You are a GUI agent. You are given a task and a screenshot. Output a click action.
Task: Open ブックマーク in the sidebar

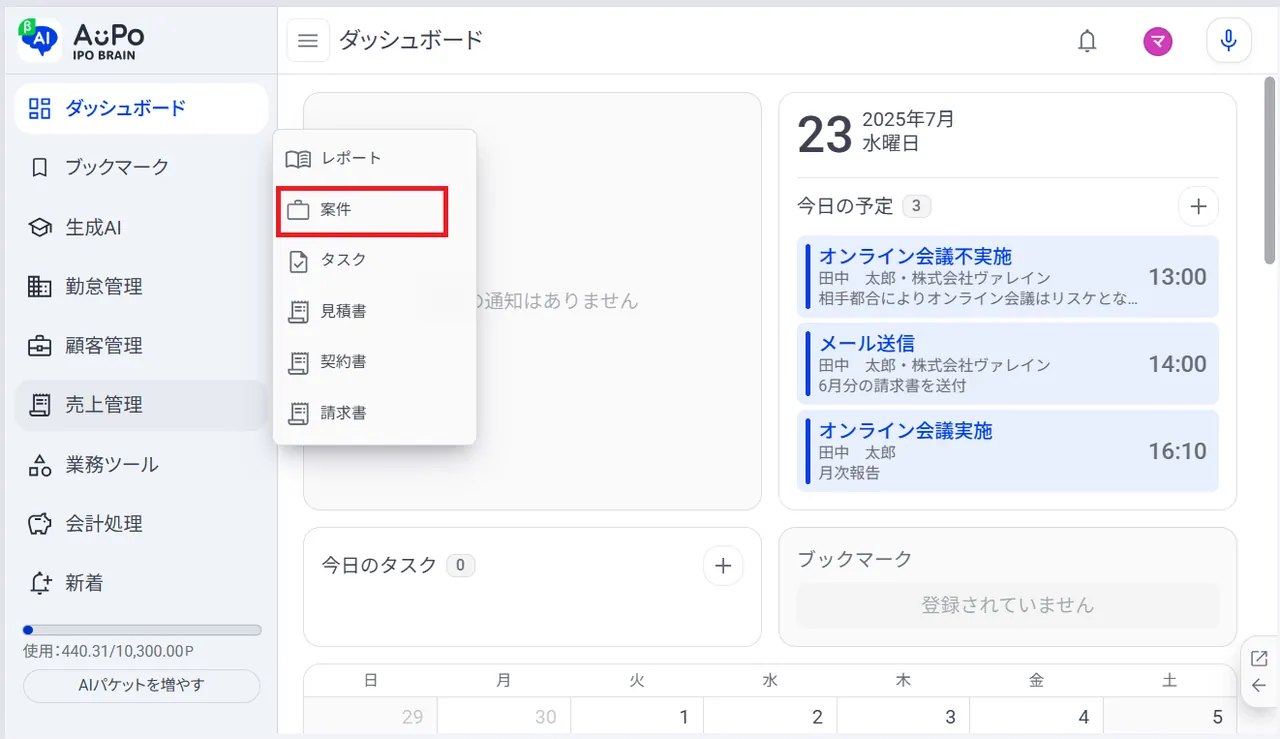141,167
